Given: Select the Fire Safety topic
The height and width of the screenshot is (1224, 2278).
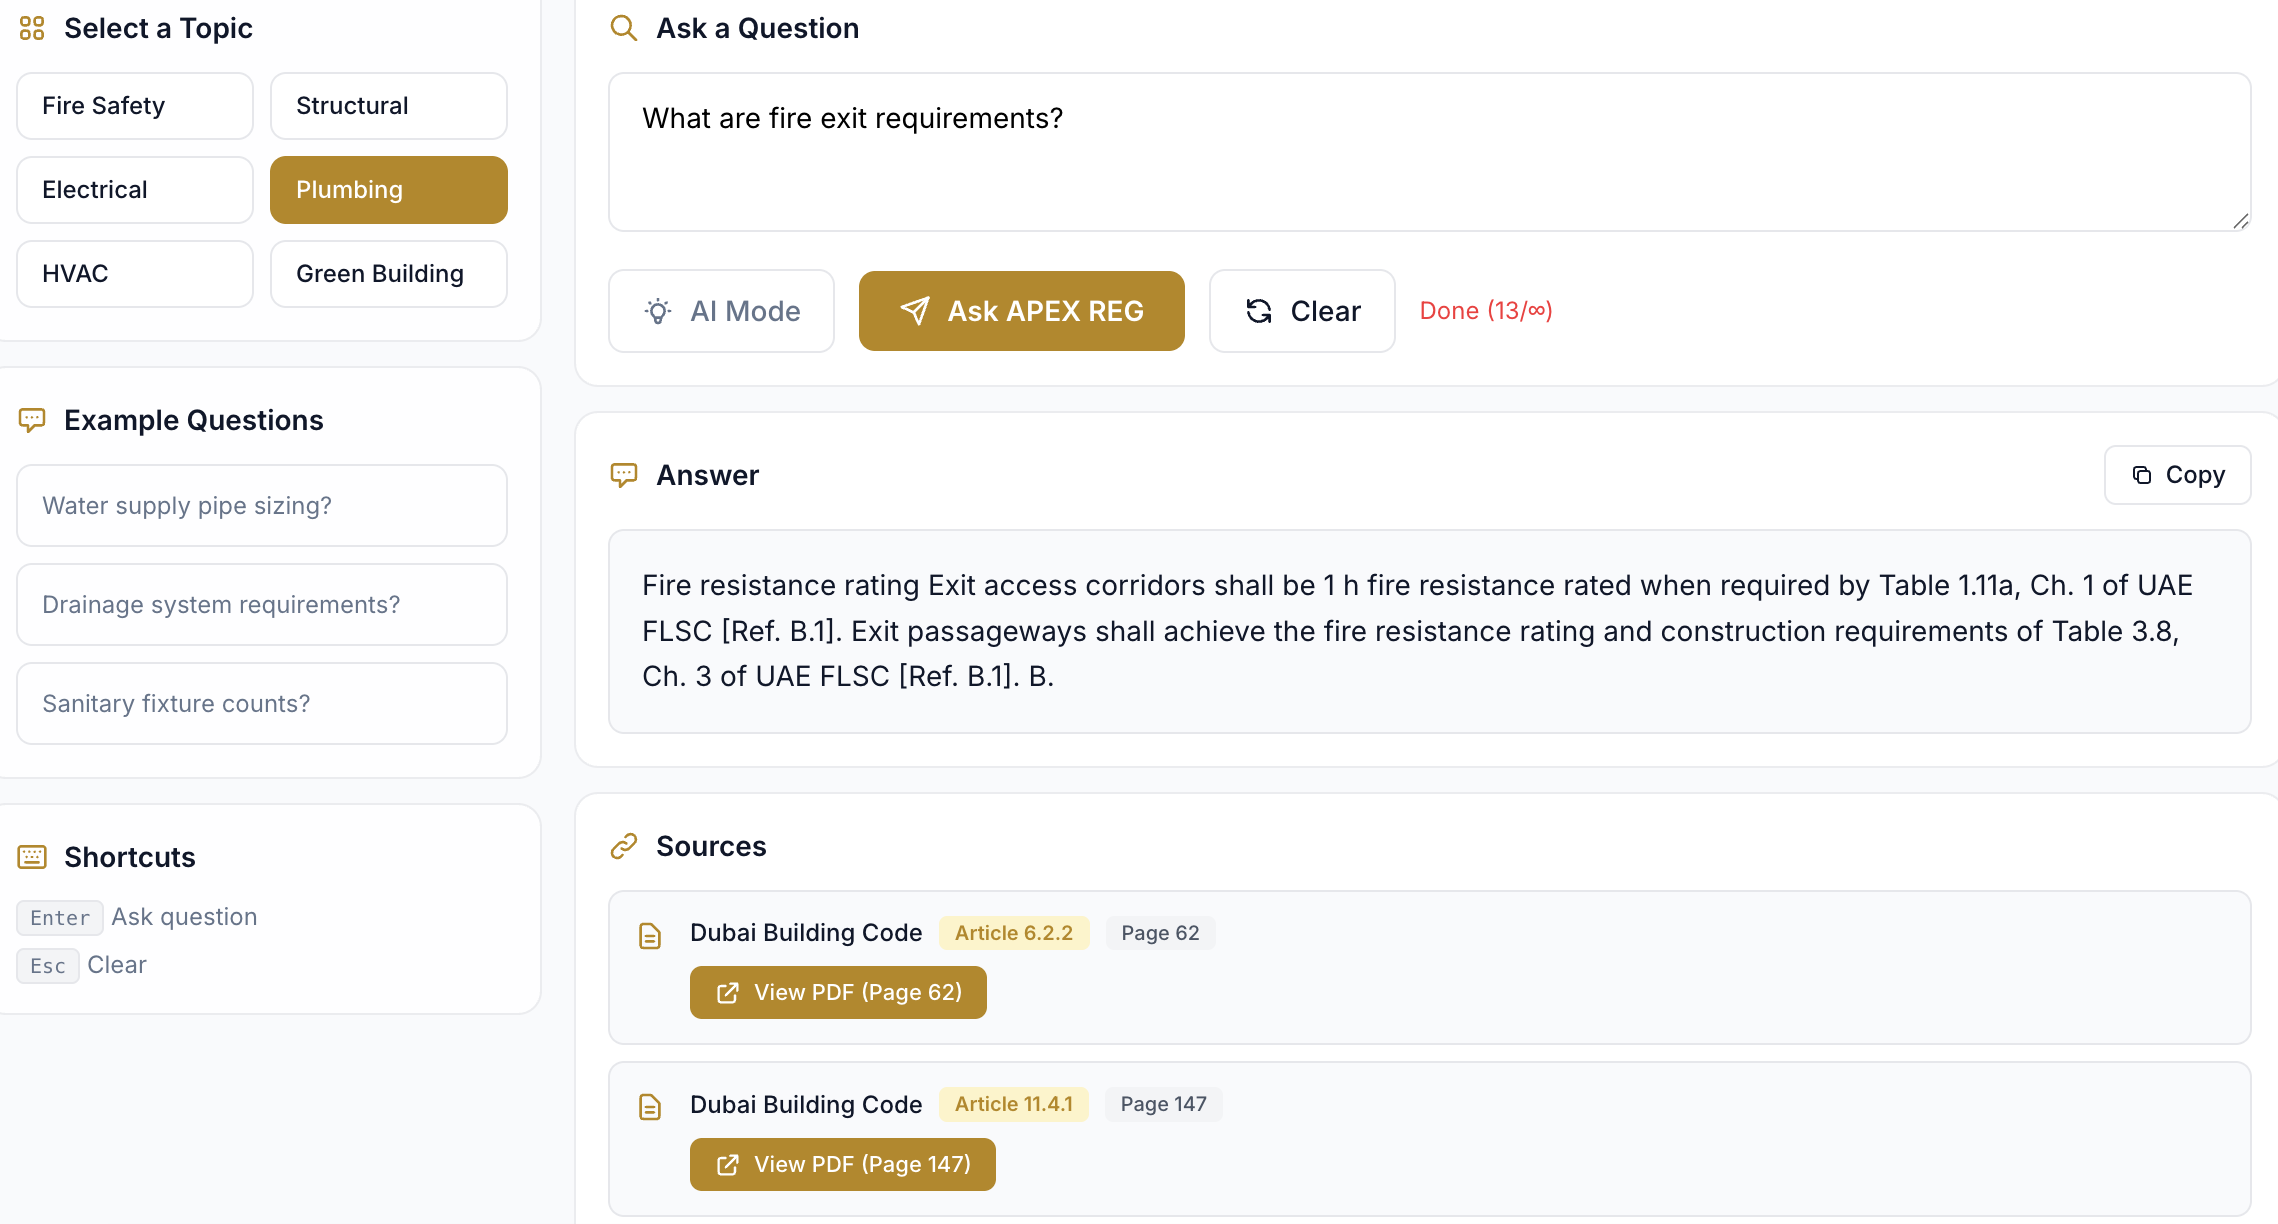Looking at the screenshot, I should click(135, 106).
